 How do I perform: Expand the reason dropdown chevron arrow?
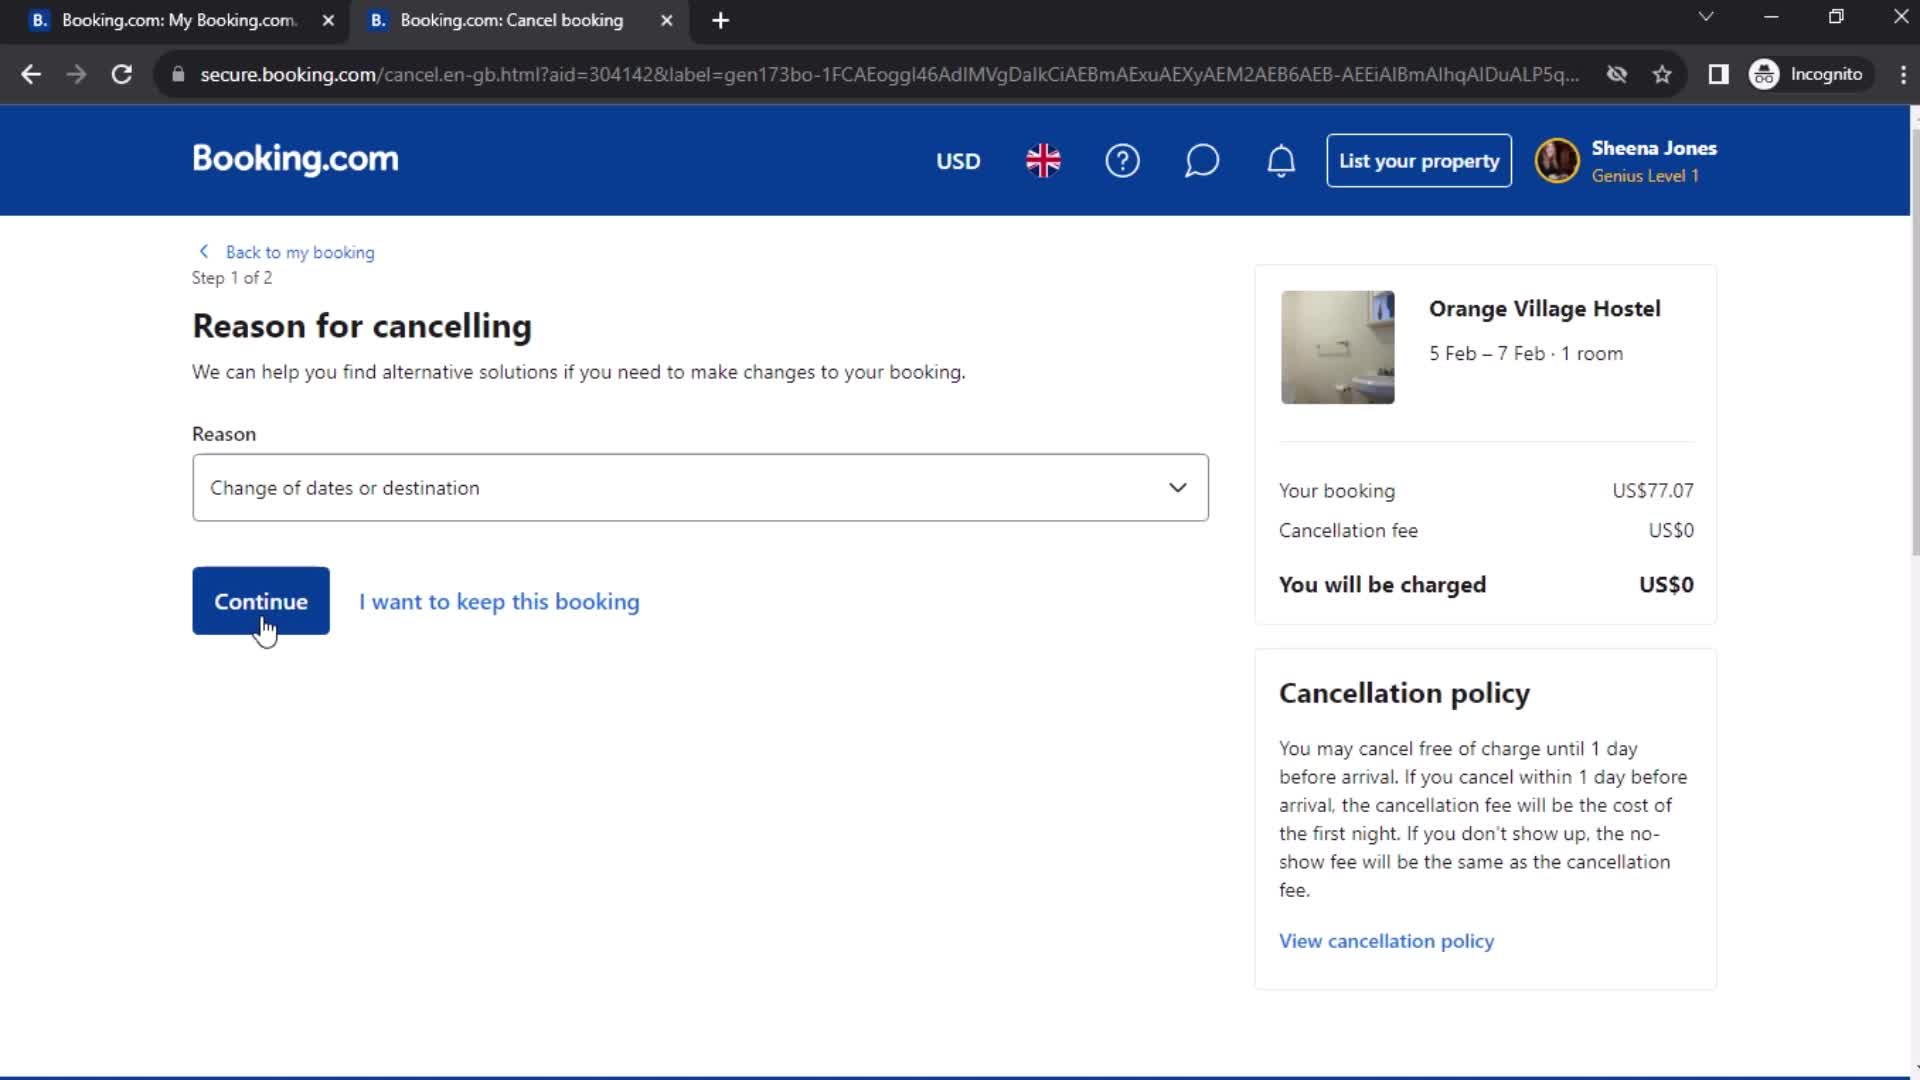[1177, 487]
